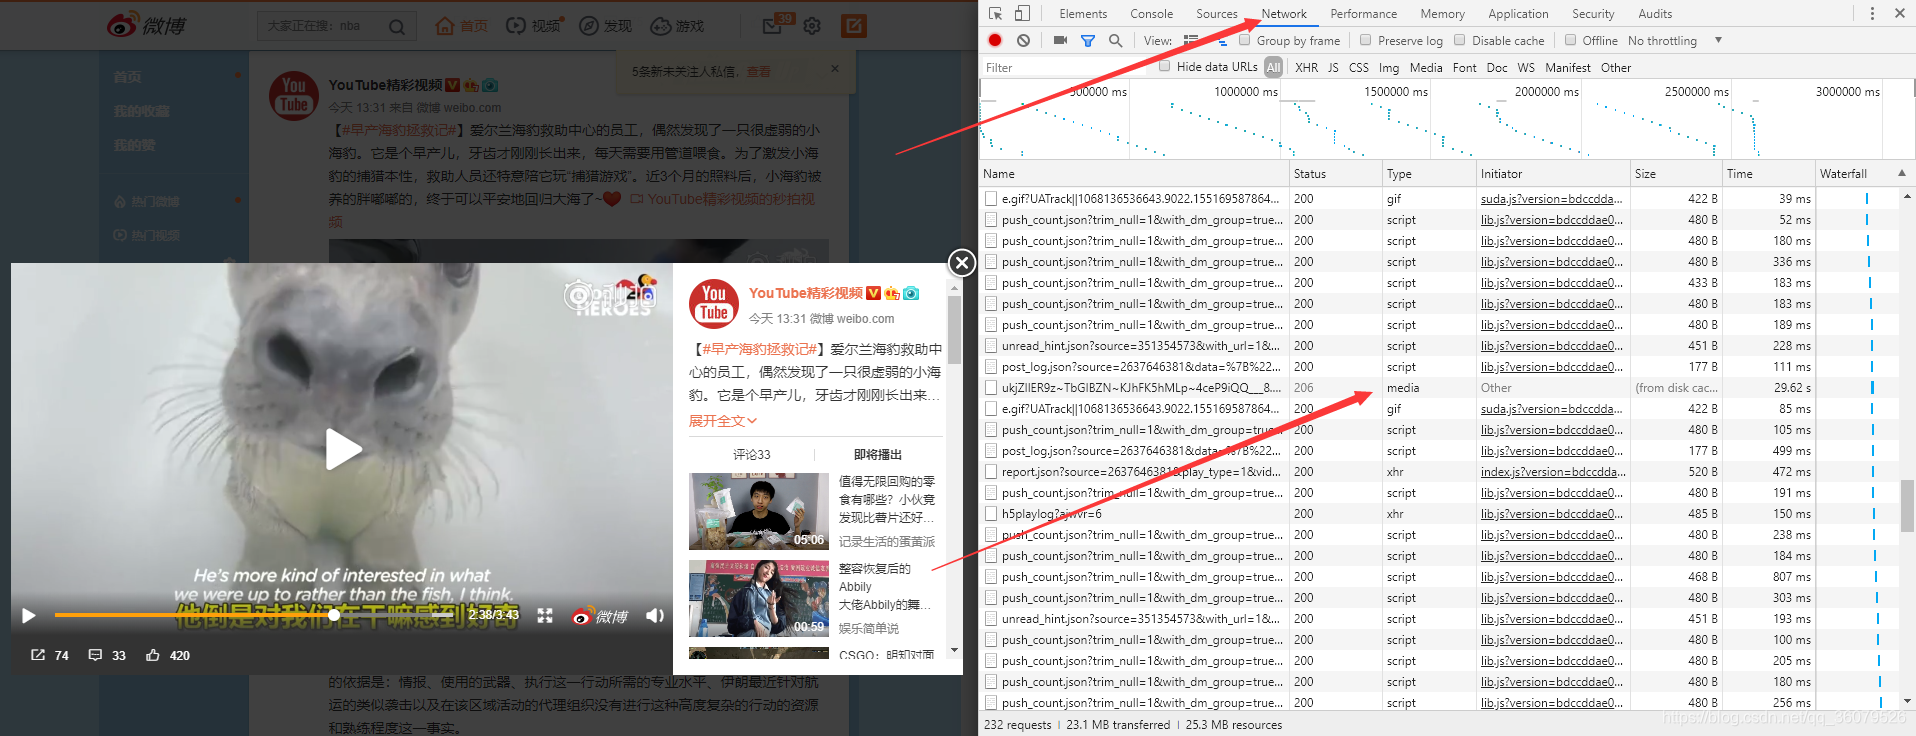The height and width of the screenshot is (736, 1916).
Task: Enter fullscreen in the video player
Action: [x=545, y=615]
